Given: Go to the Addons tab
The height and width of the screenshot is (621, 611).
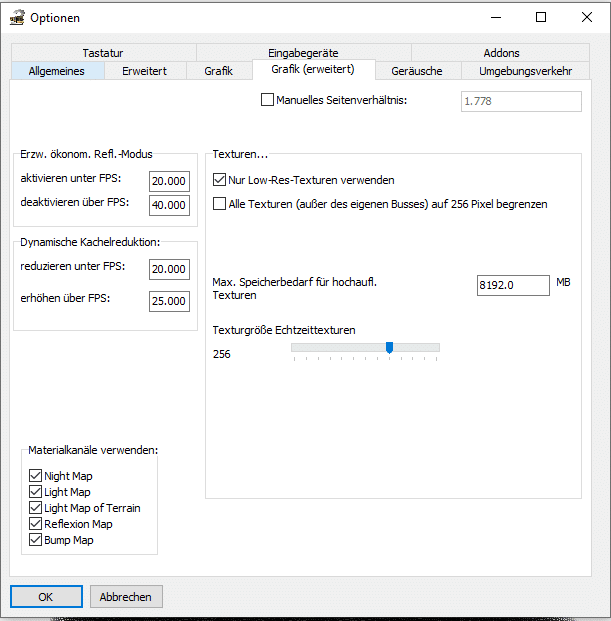Looking at the screenshot, I should (501, 53).
